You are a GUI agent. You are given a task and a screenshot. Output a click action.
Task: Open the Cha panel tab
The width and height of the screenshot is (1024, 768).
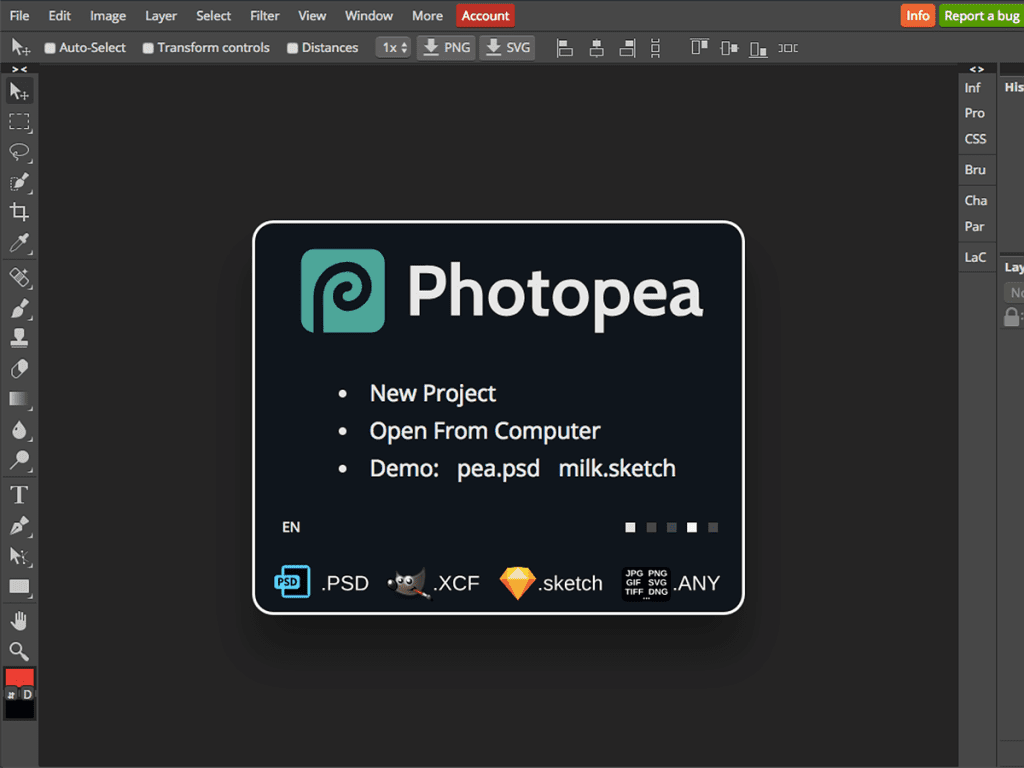pos(976,200)
